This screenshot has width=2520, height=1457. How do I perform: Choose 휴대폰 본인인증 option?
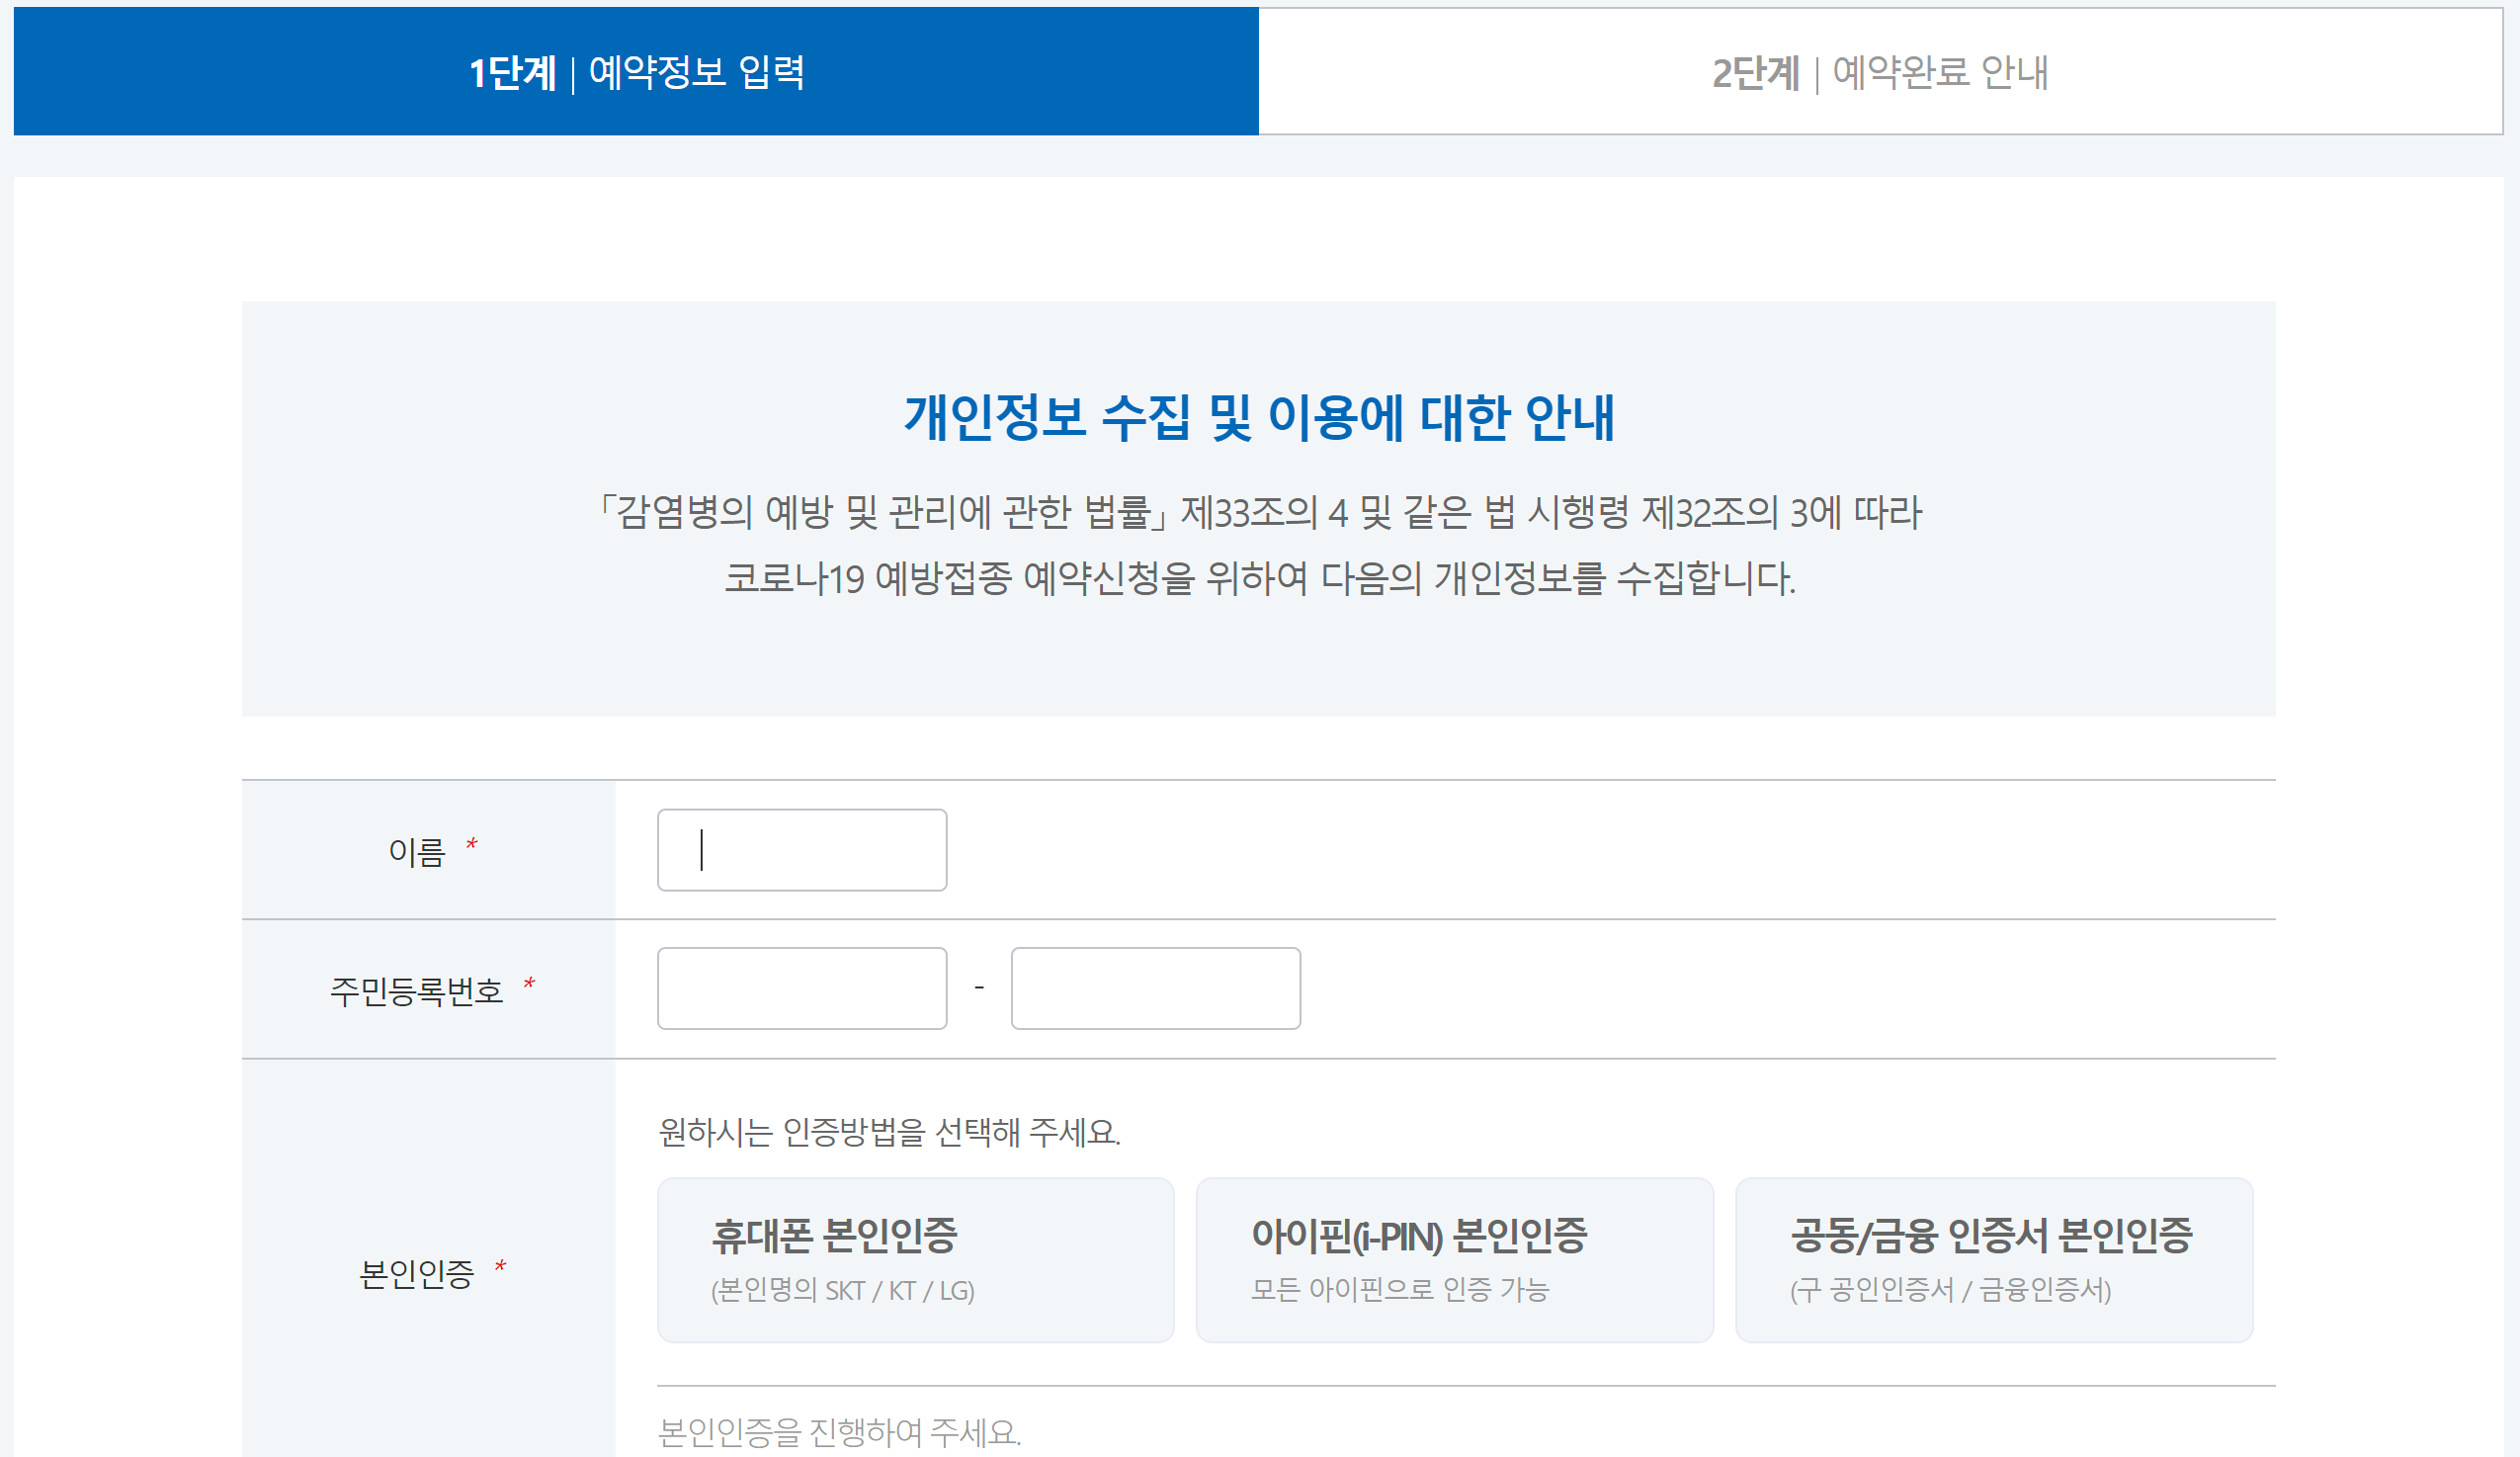(915, 1260)
